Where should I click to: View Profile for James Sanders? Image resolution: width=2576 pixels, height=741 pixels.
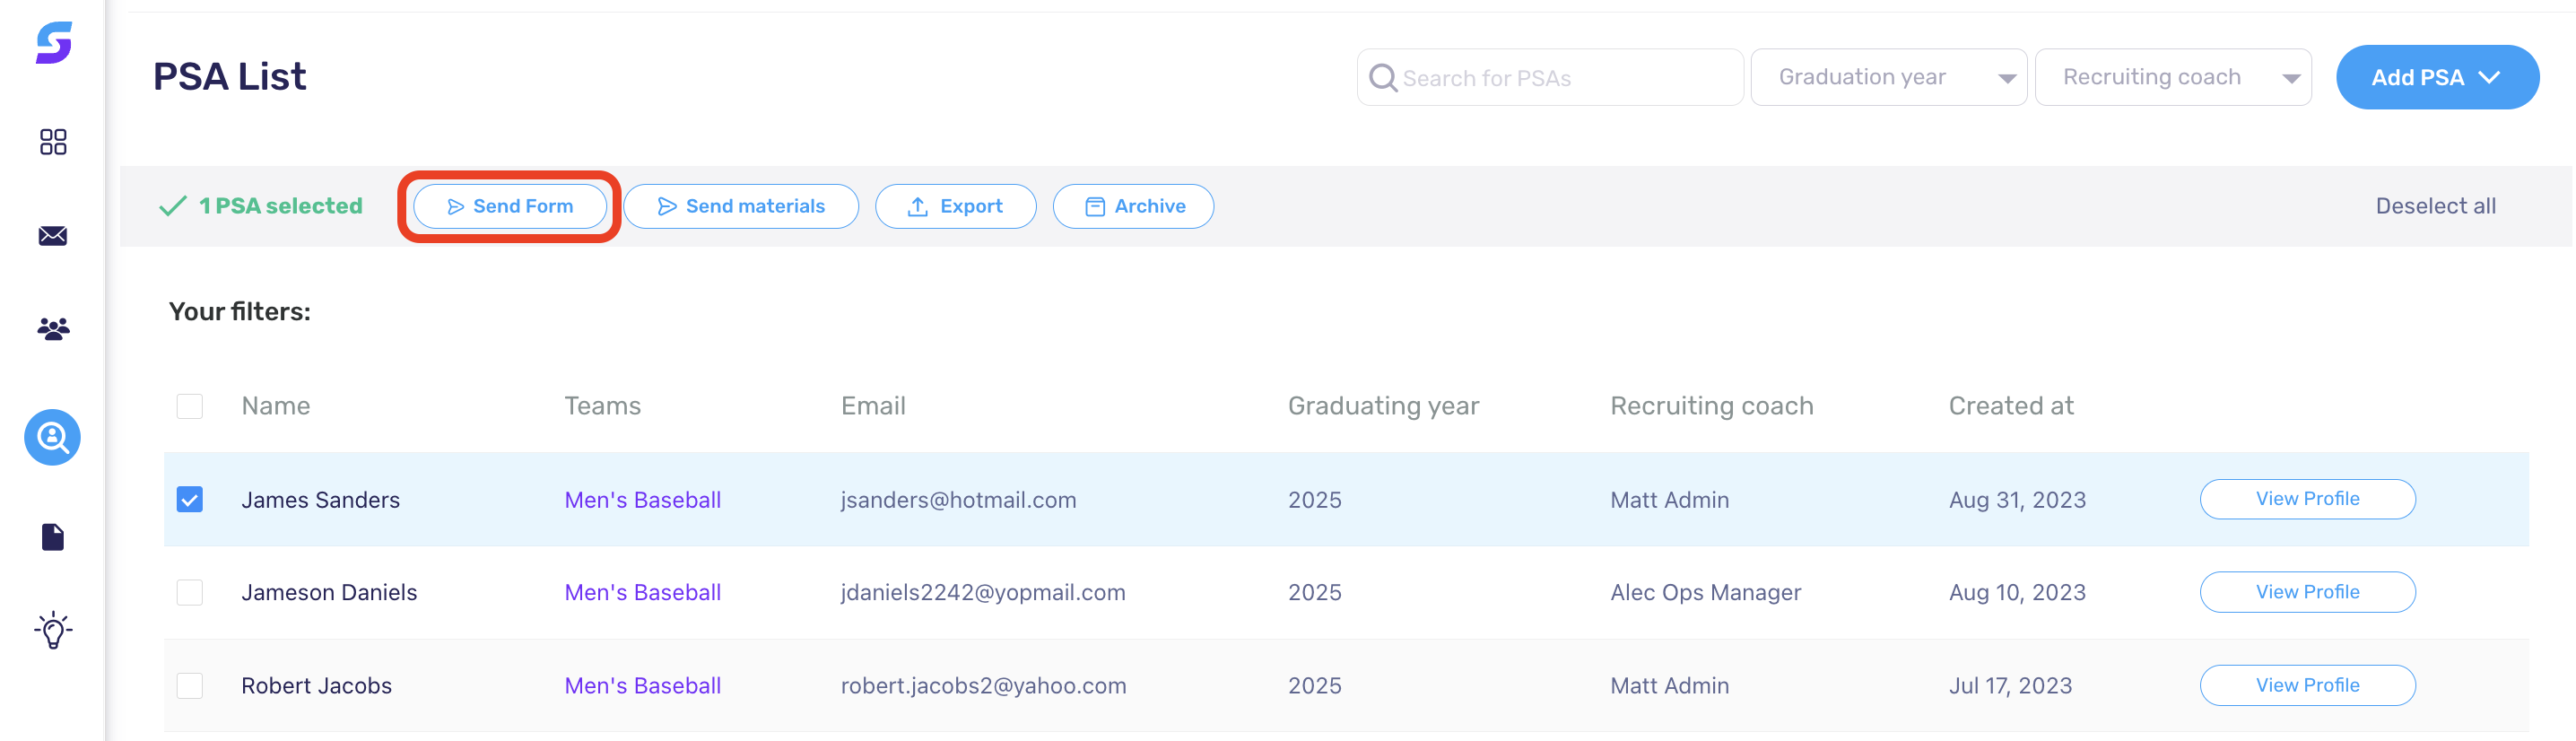tap(2307, 499)
